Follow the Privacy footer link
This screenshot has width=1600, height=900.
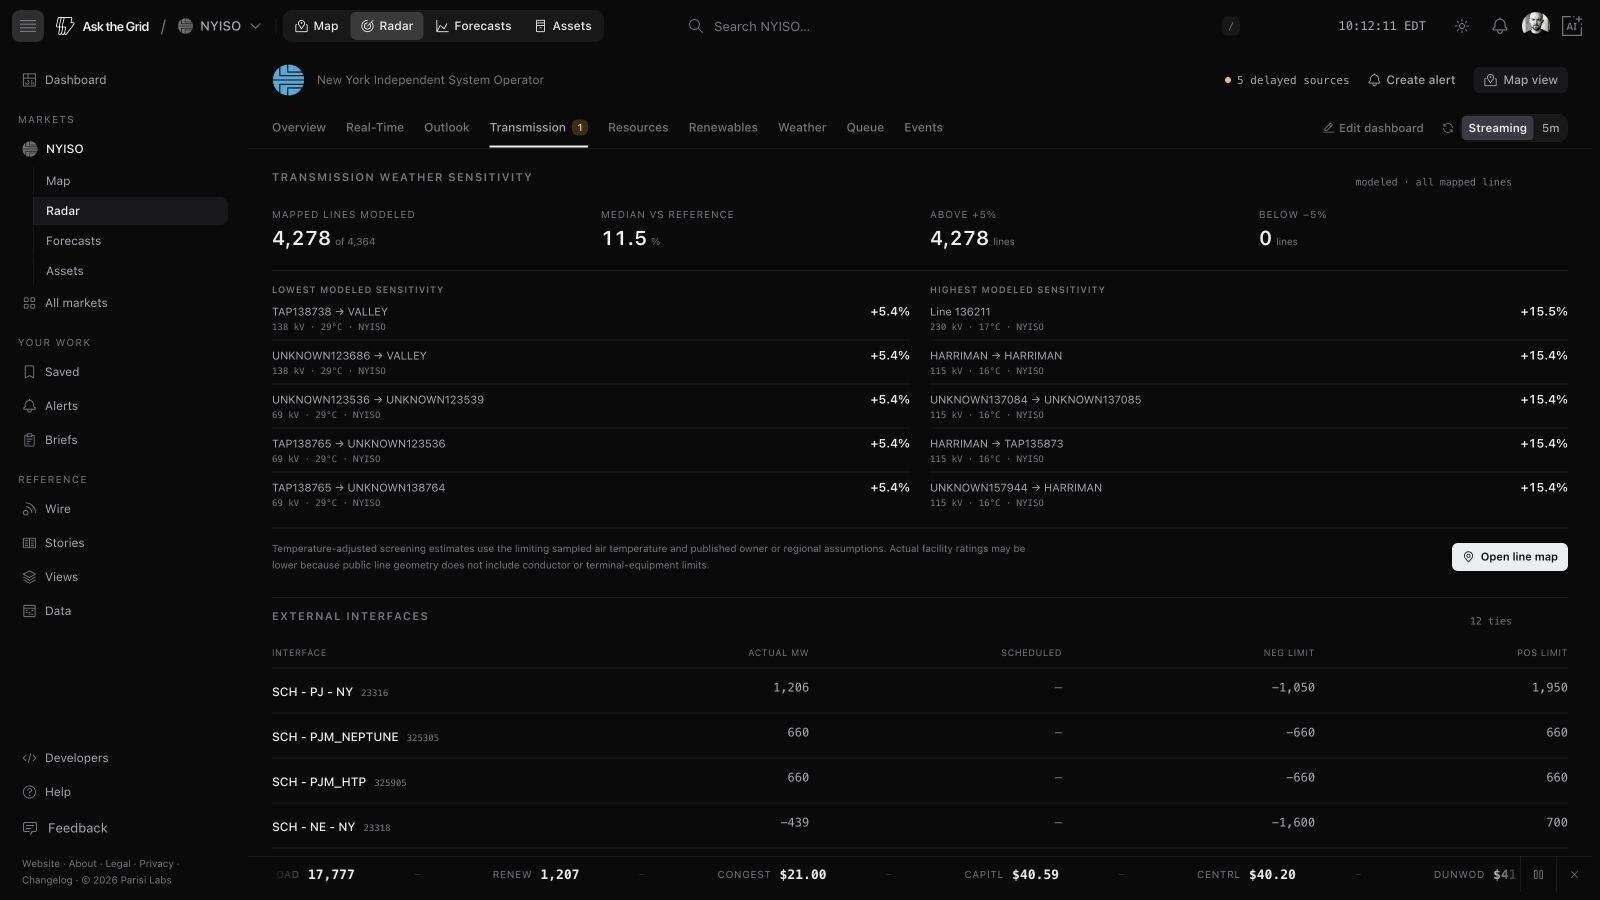pyautogui.click(x=156, y=864)
